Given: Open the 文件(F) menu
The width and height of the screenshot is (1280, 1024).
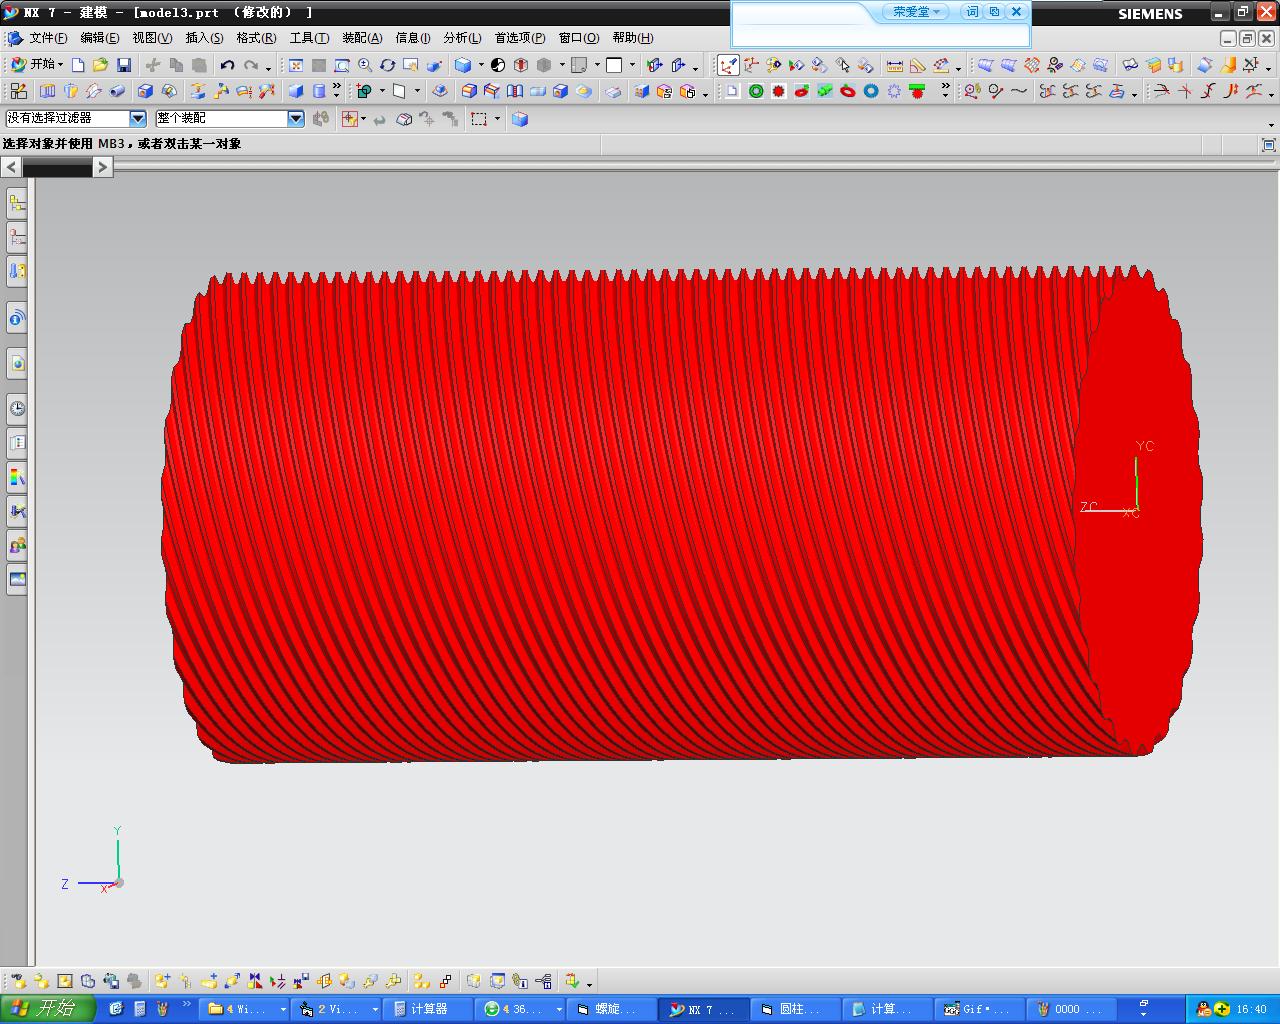Looking at the screenshot, I should point(48,38).
